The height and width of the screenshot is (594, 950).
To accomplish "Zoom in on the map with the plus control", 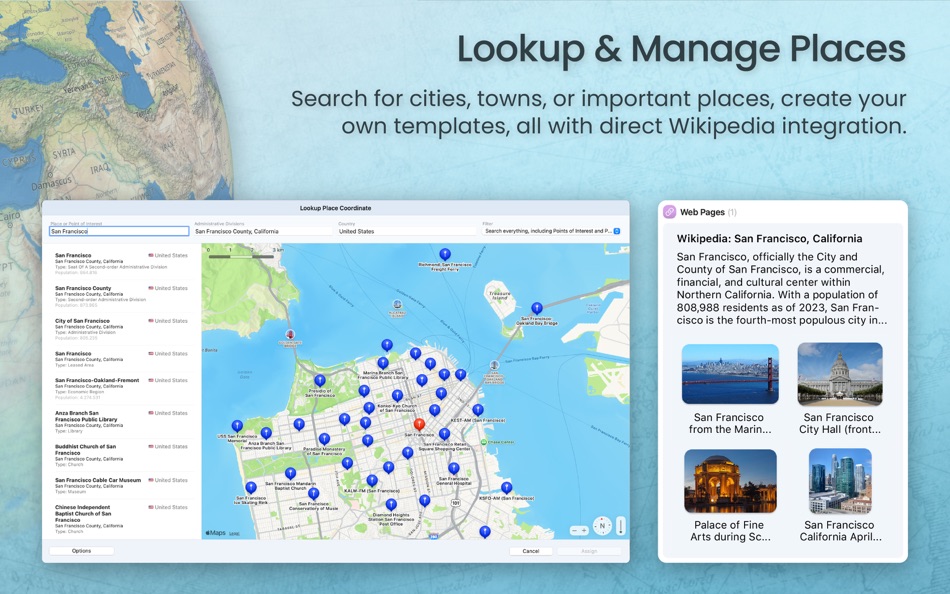I will click(584, 528).
